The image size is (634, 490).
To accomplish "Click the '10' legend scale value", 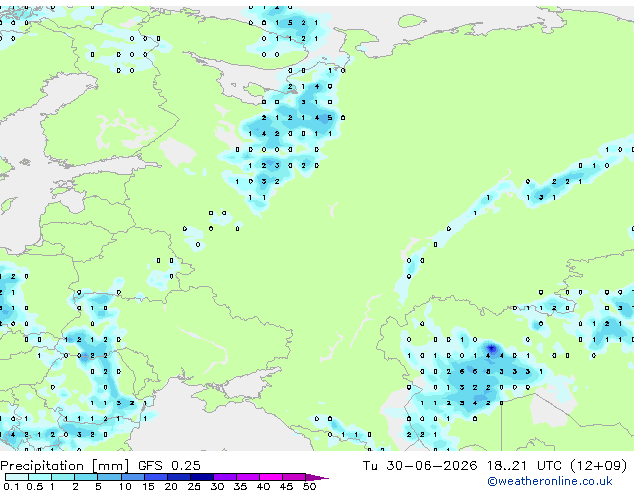I will coord(125,486).
